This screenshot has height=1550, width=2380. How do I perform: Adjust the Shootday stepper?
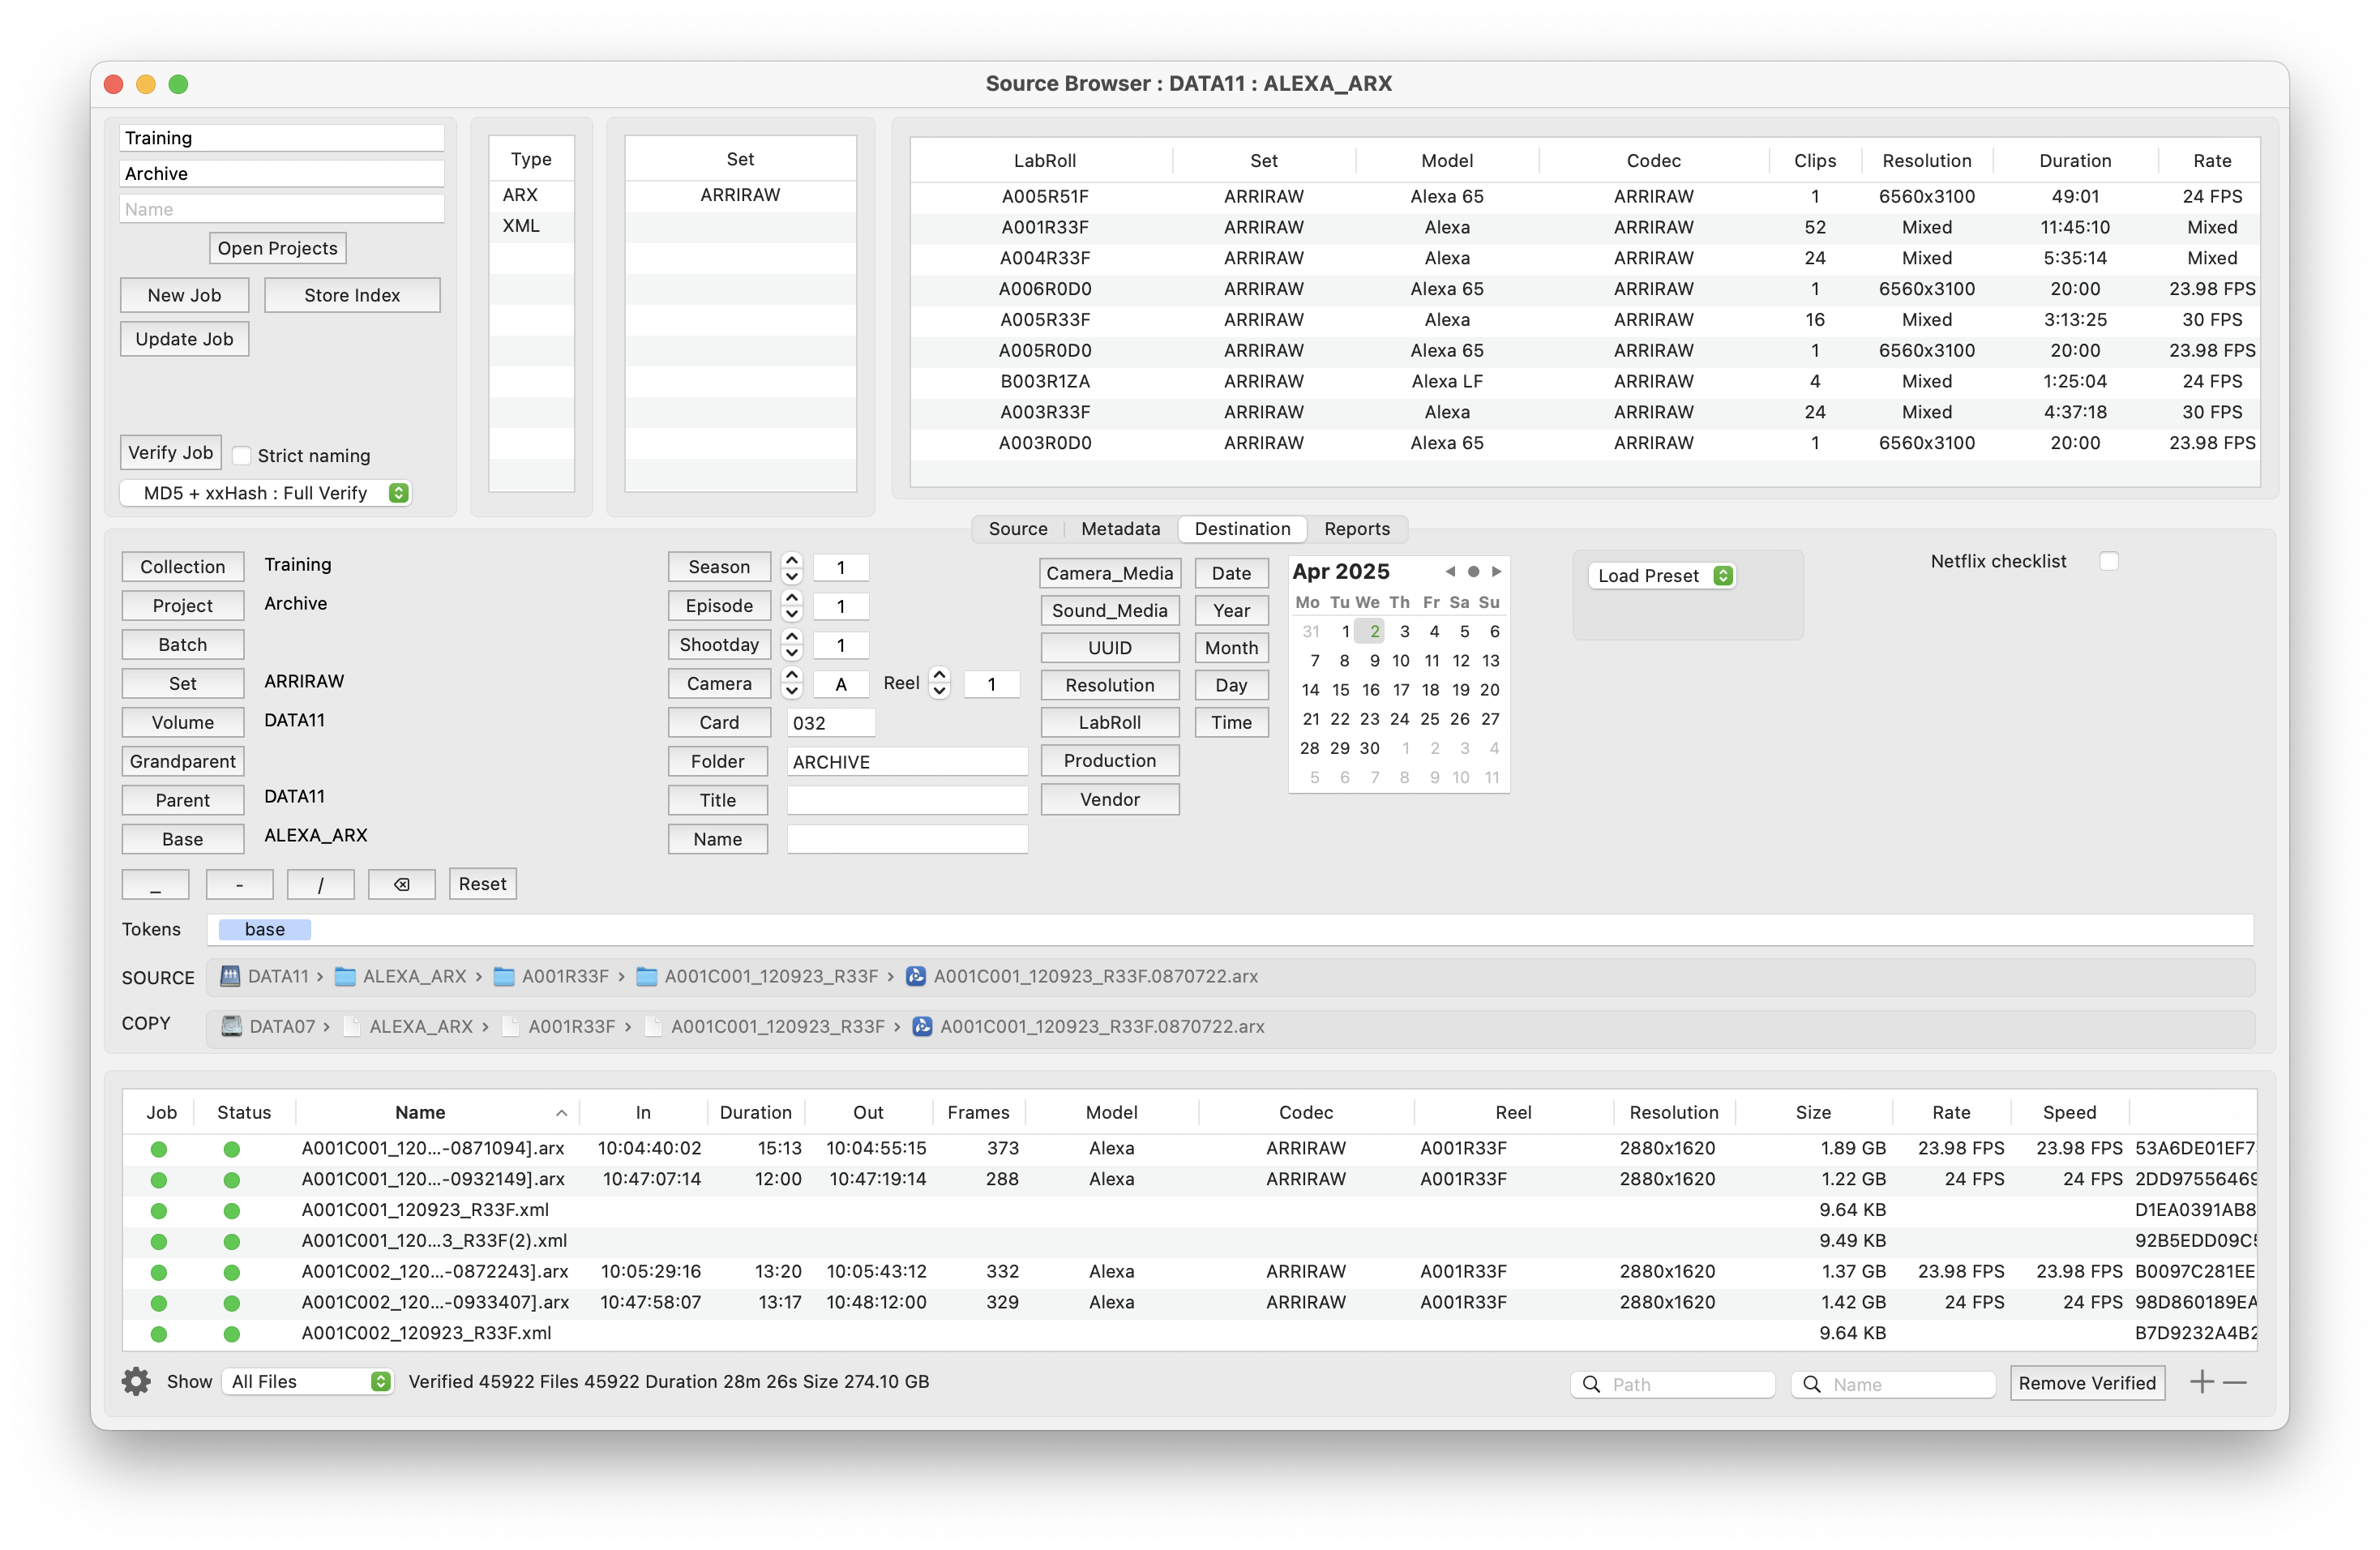tap(791, 645)
